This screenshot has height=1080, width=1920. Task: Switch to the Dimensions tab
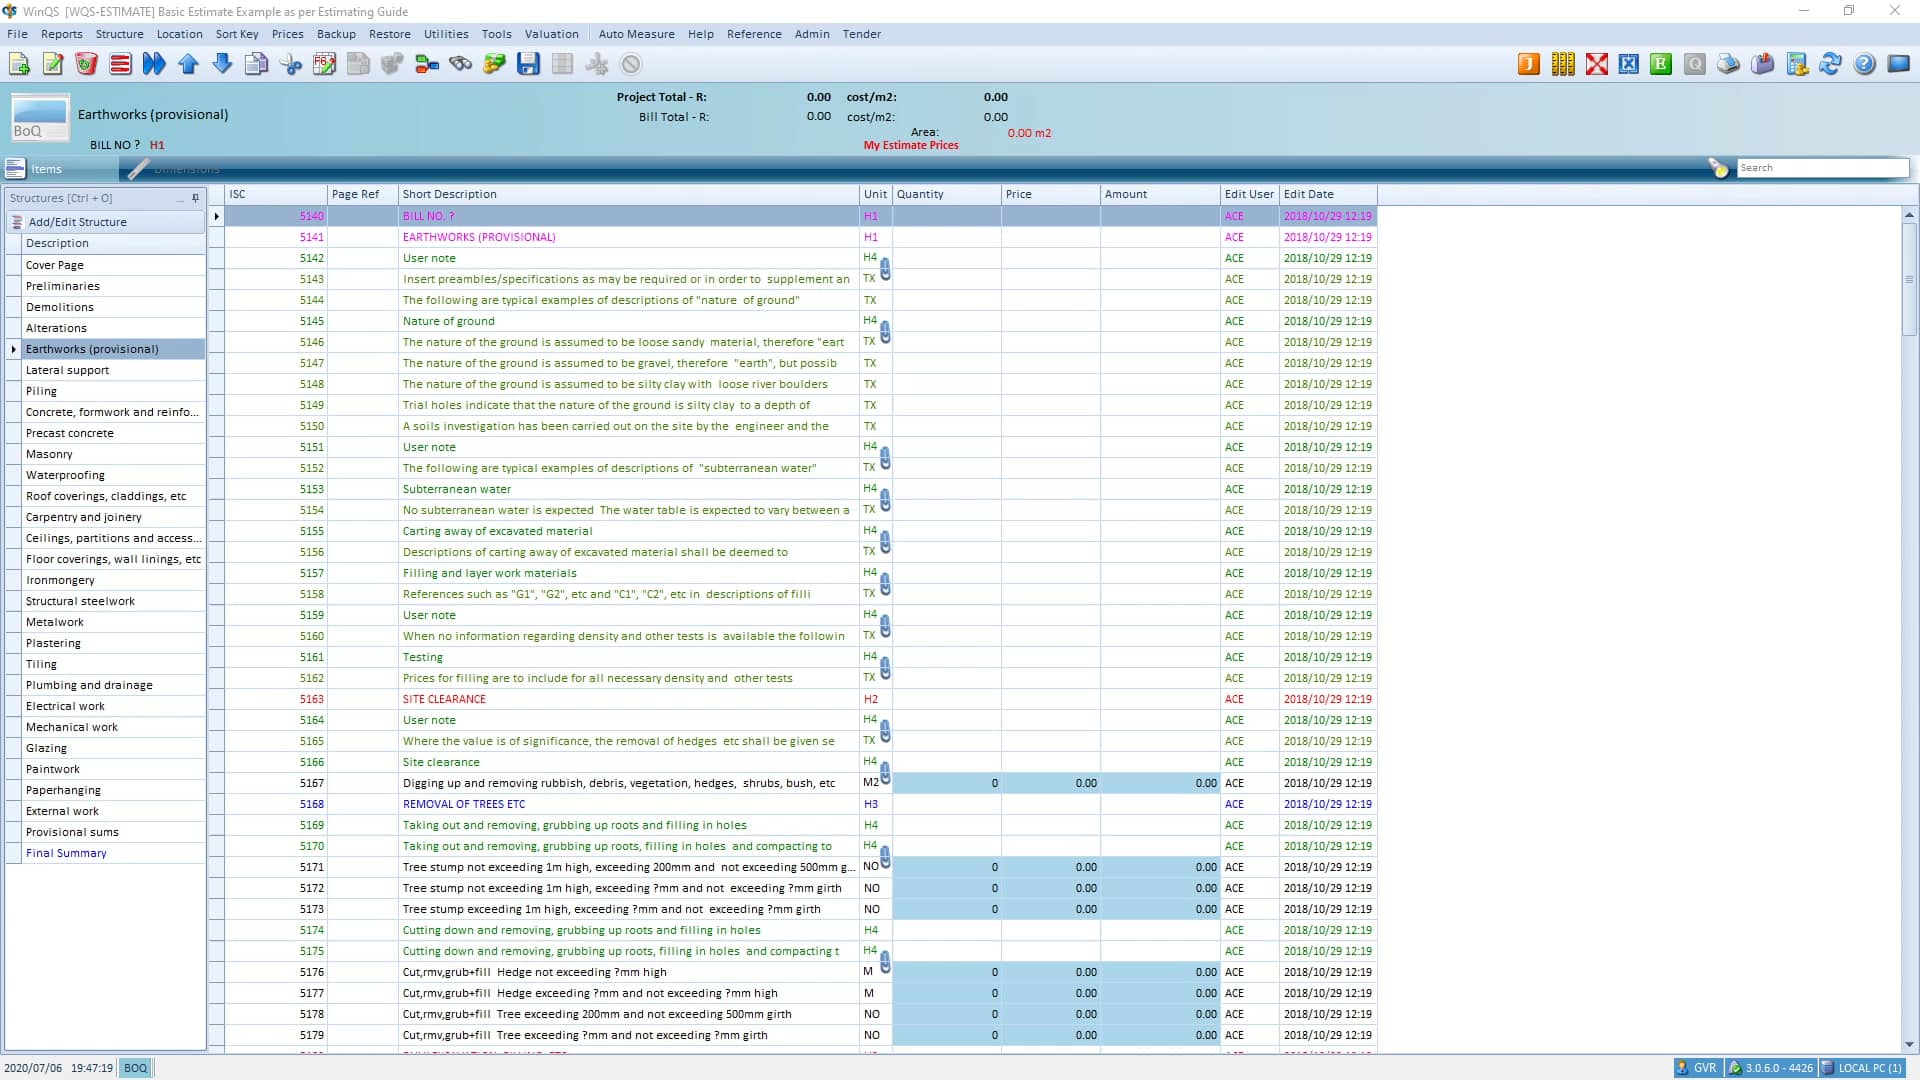(x=187, y=169)
